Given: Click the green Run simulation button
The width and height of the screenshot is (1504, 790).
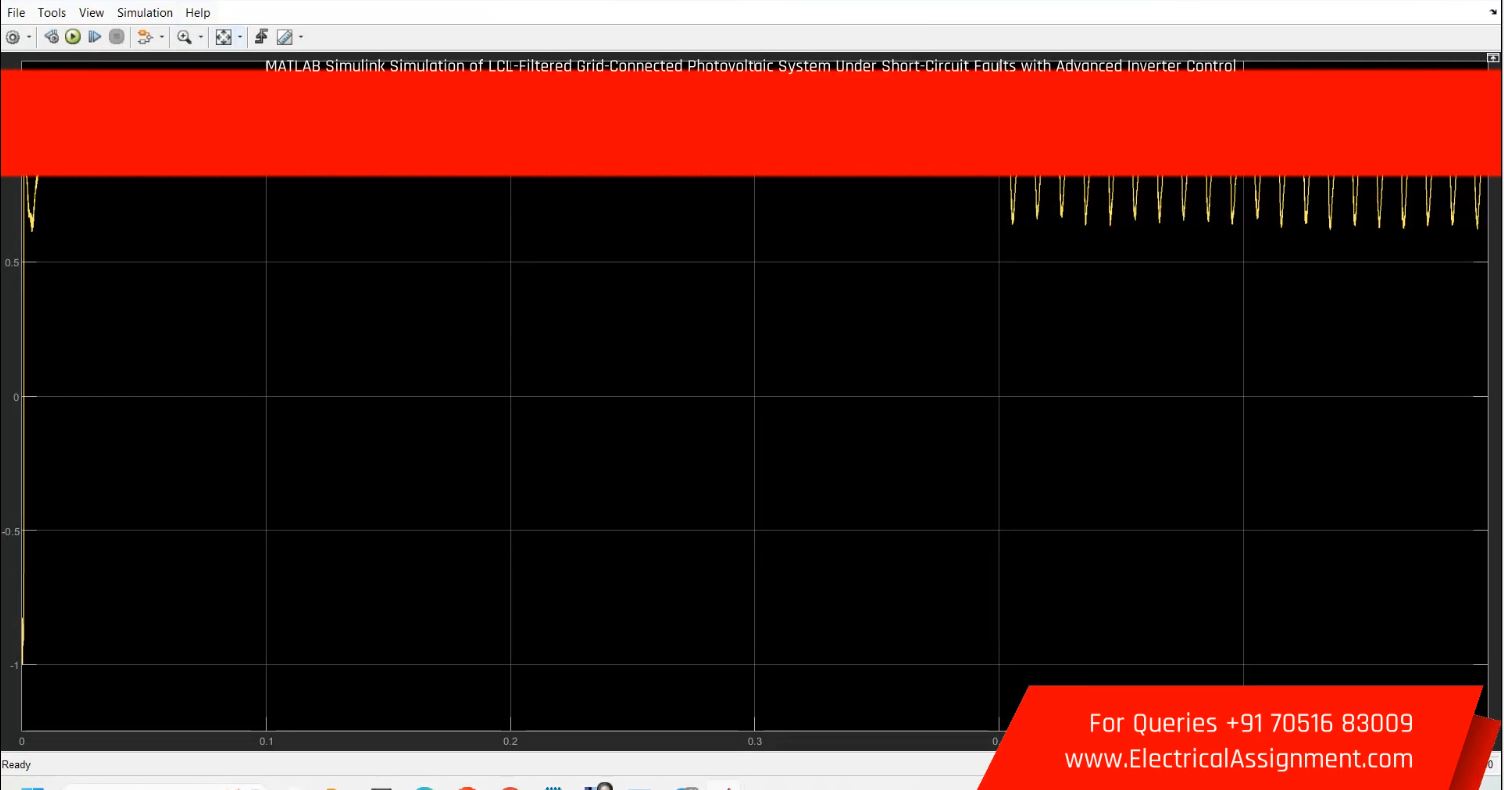Looking at the screenshot, I should [73, 37].
